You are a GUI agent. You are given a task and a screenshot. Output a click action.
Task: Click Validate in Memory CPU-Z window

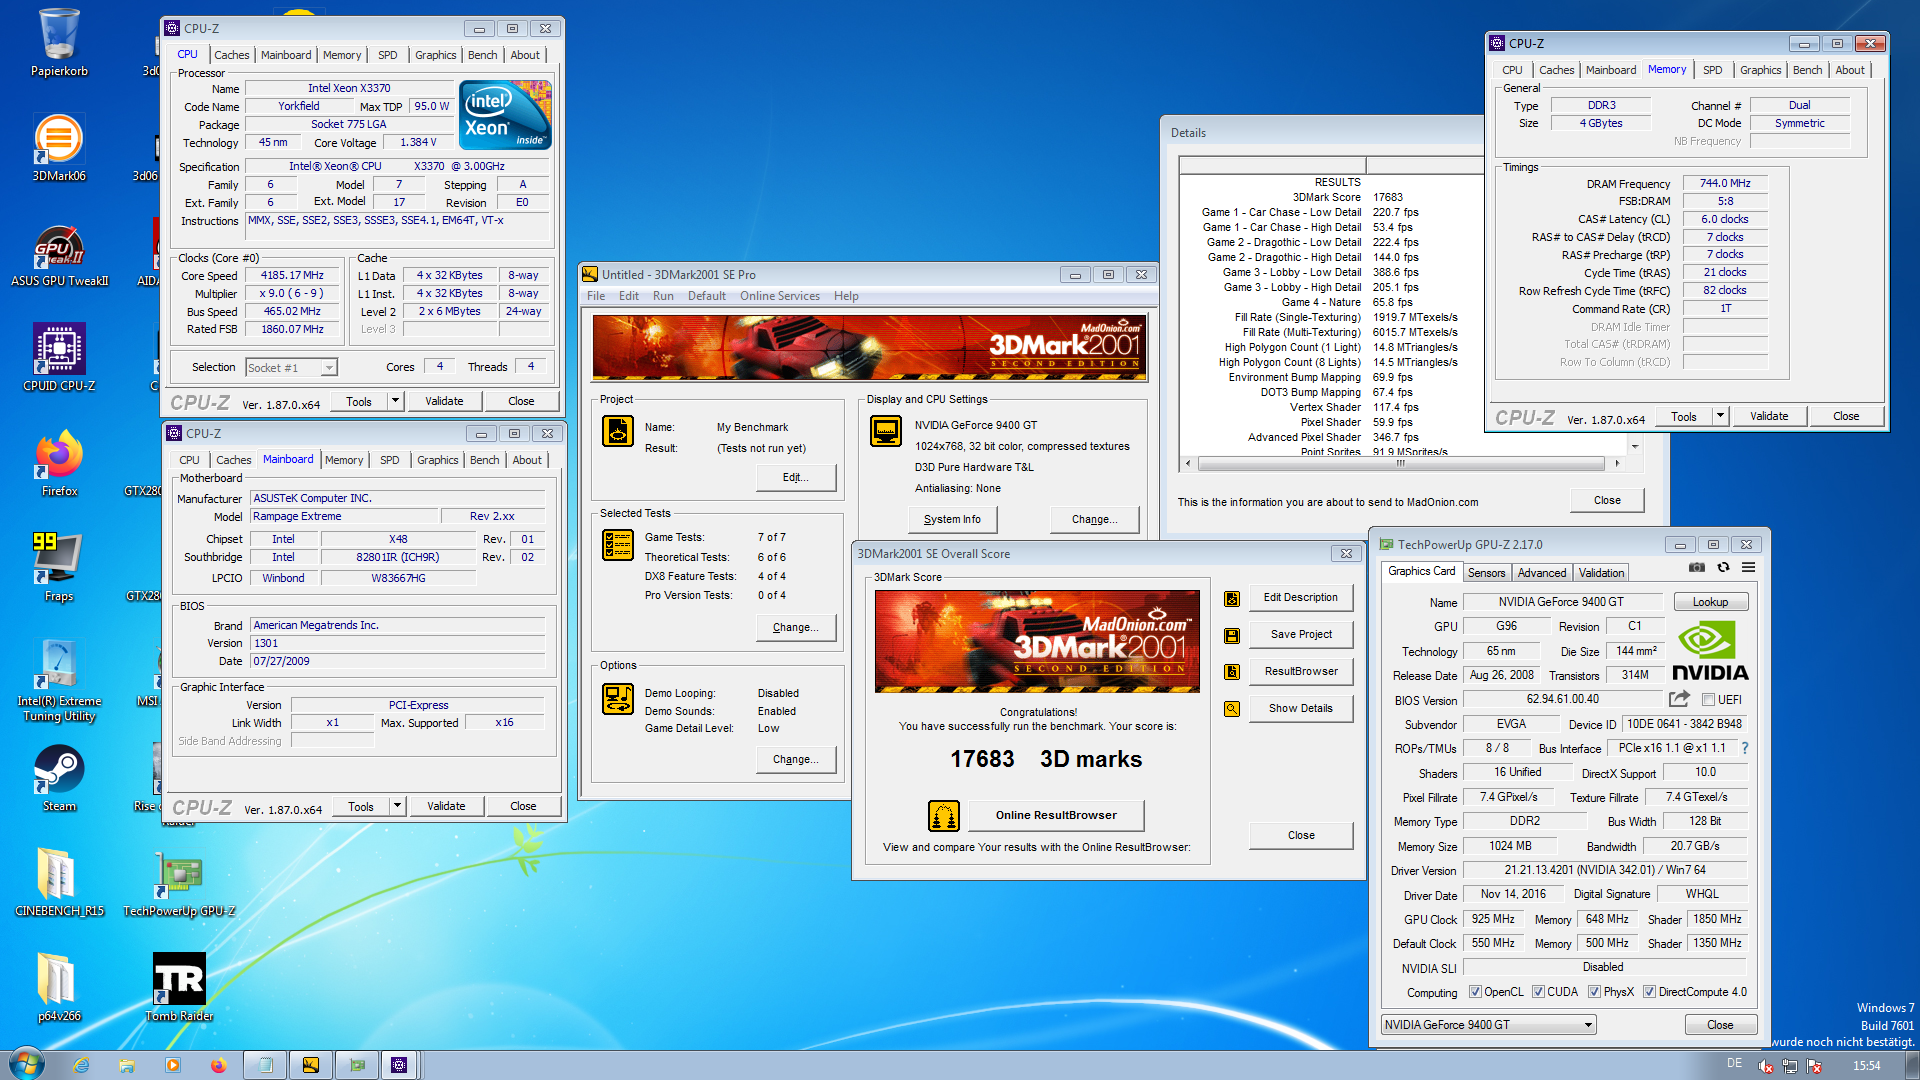[x=1769, y=416]
